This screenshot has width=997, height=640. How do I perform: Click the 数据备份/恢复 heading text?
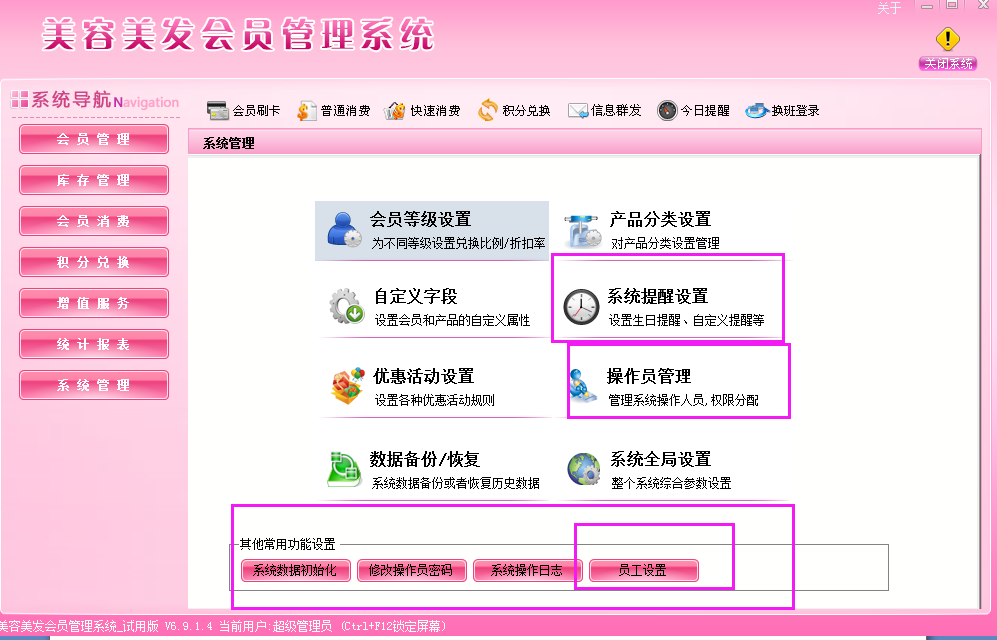click(425, 459)
